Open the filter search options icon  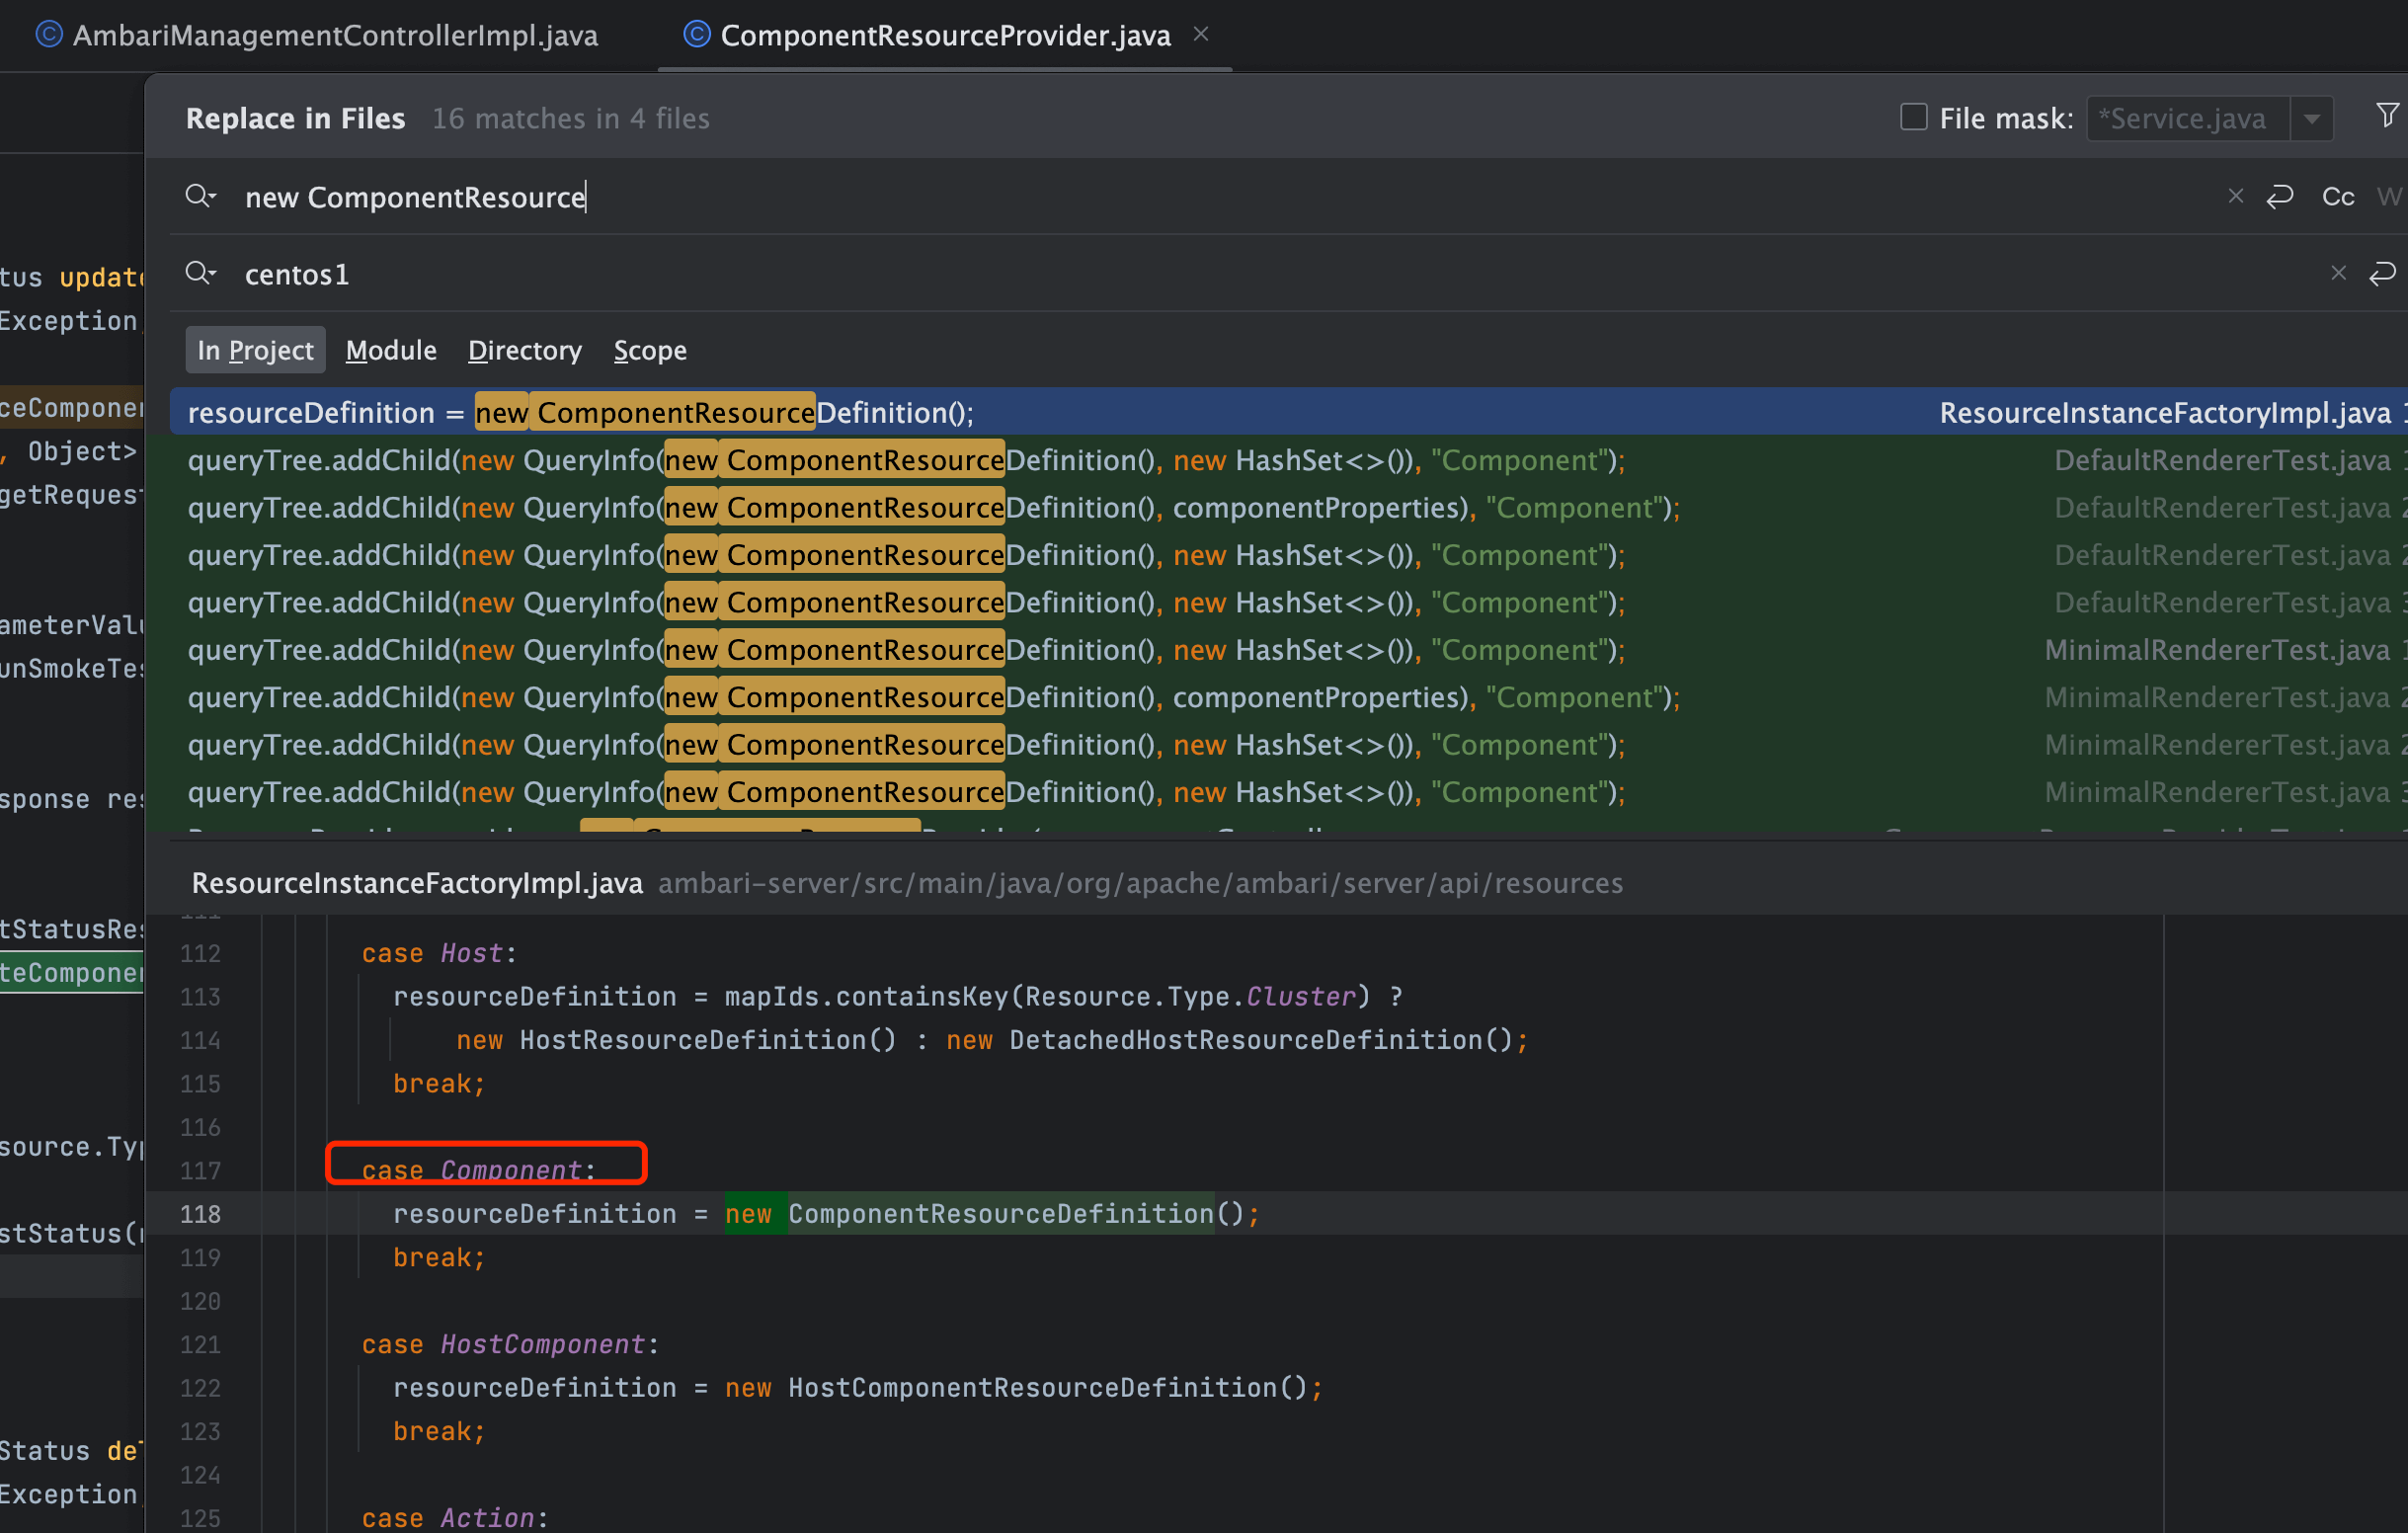[x=2387, y=116]
